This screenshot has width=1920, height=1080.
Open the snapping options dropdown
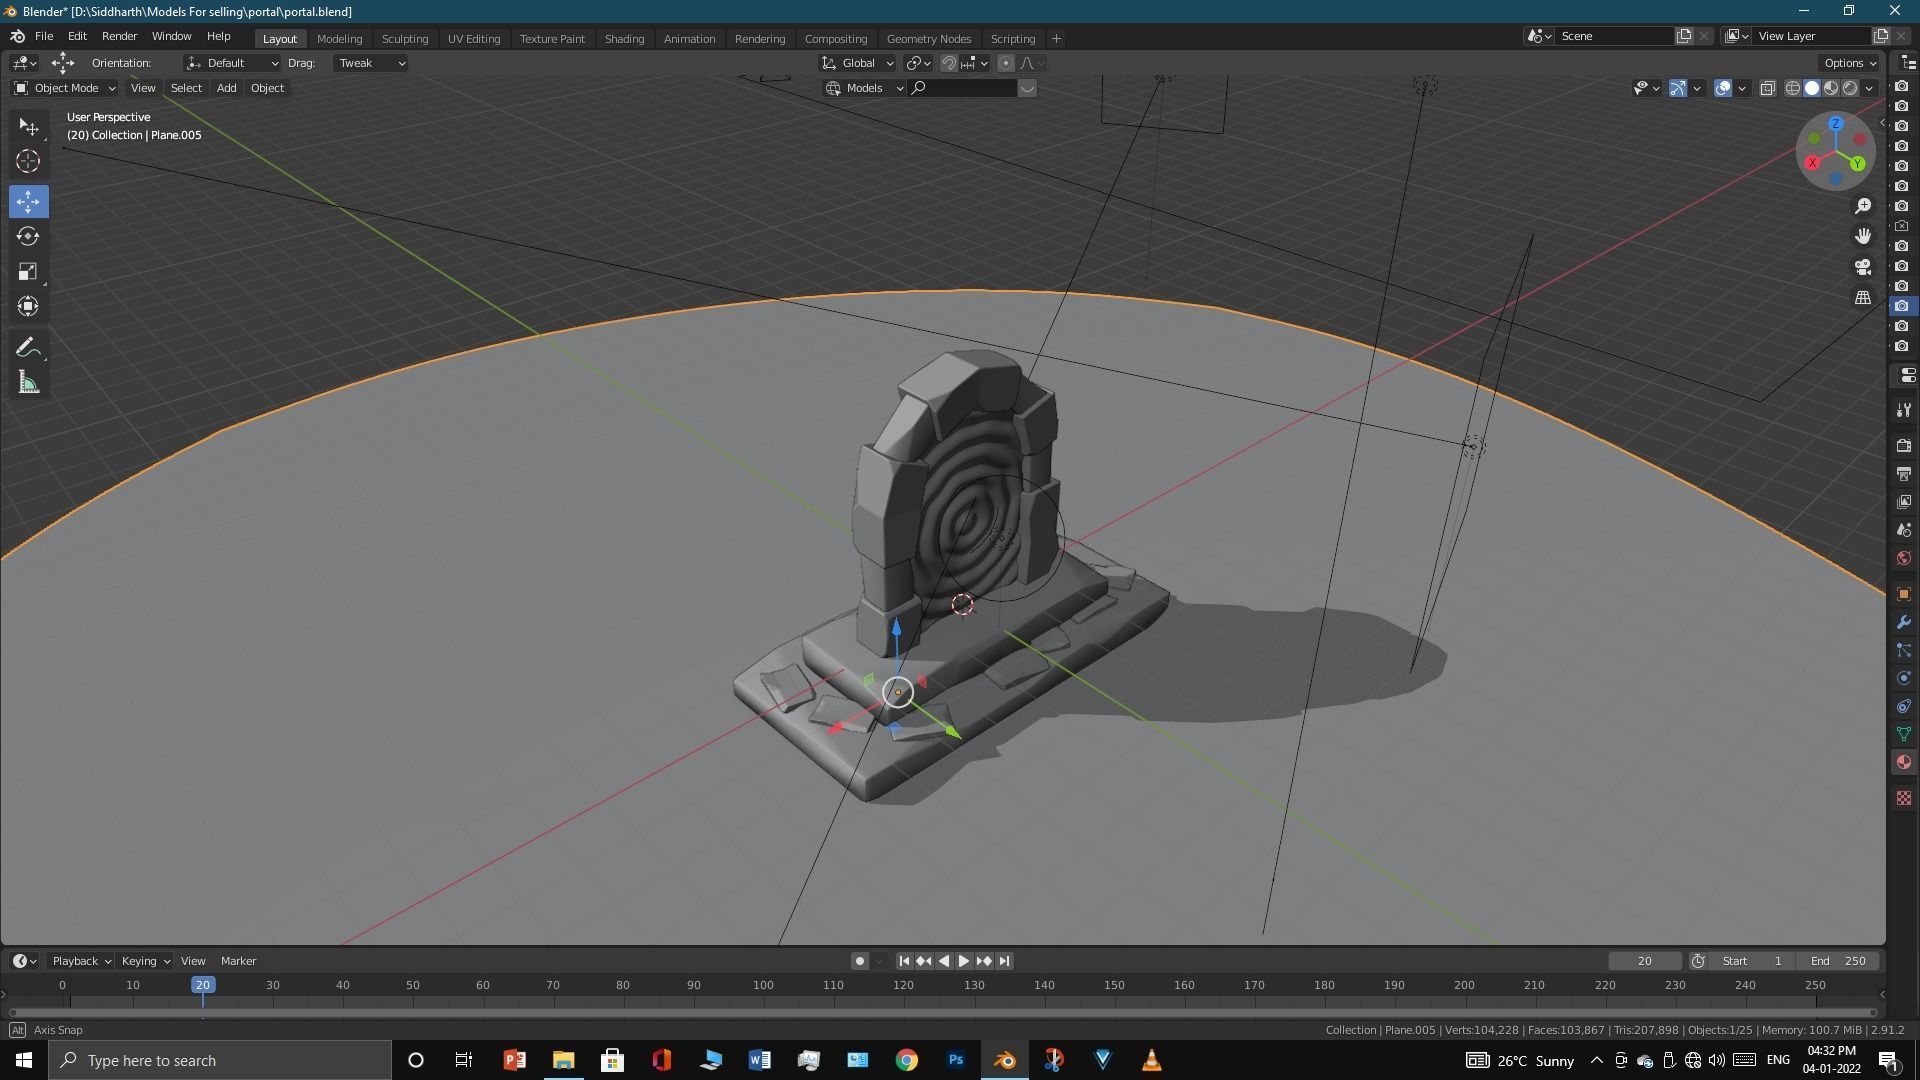pos(976,63)
